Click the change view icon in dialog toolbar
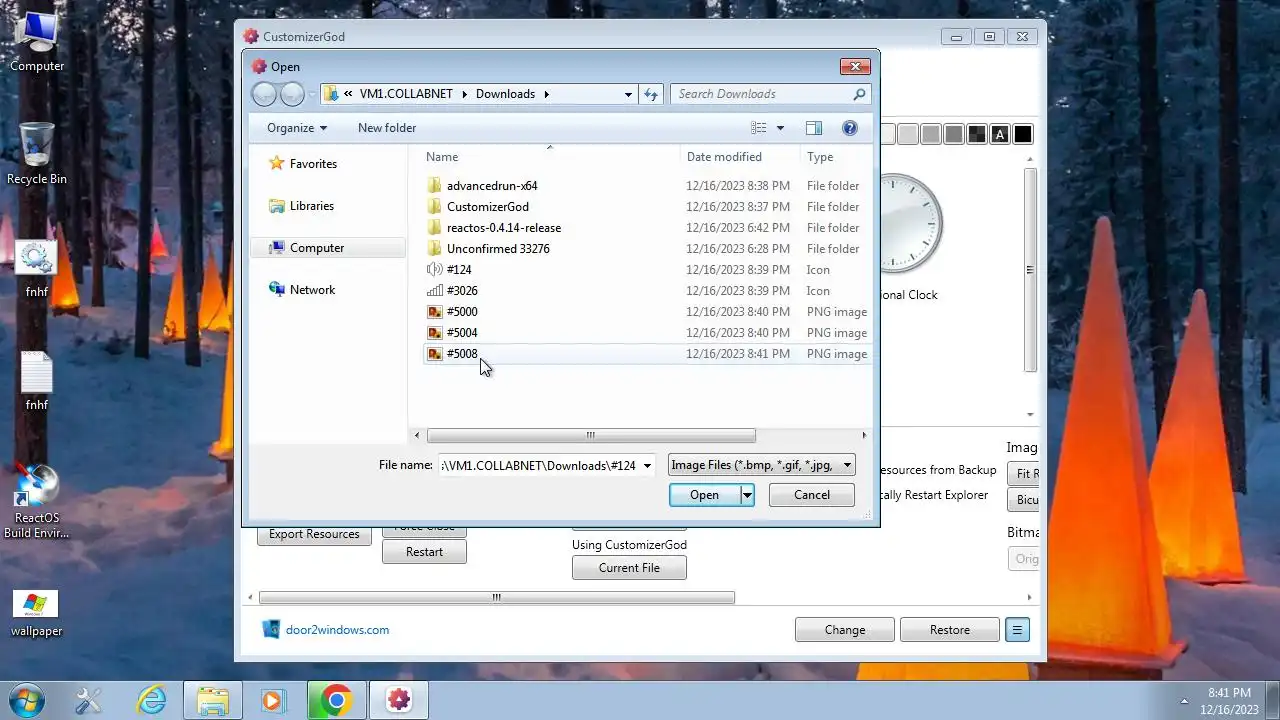Screen dimensions: 1280x720 [759, 128]
